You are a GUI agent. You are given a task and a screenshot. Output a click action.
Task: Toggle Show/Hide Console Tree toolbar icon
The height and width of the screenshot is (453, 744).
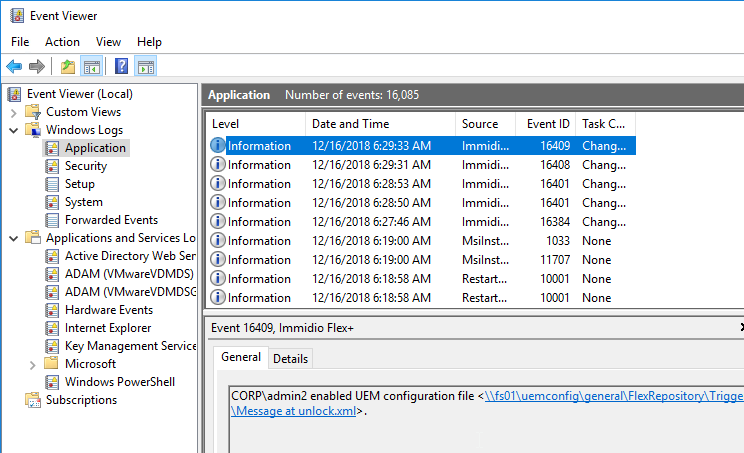point(92,66)
